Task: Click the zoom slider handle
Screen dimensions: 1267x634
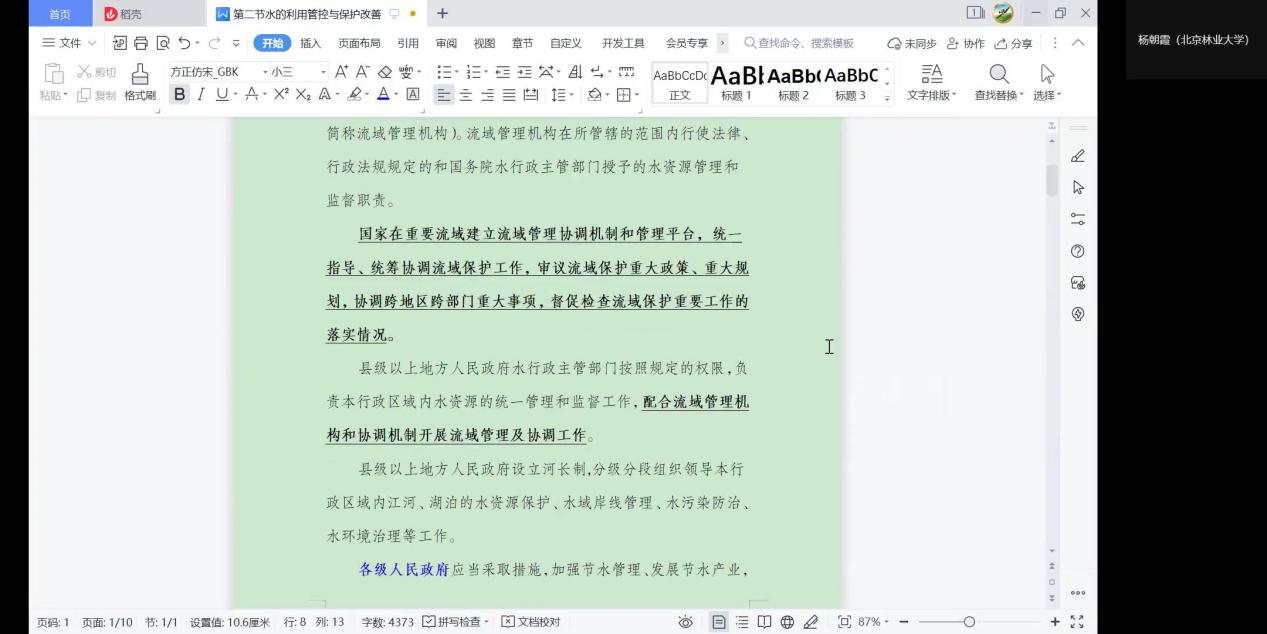Action: (x=968, y=622)
